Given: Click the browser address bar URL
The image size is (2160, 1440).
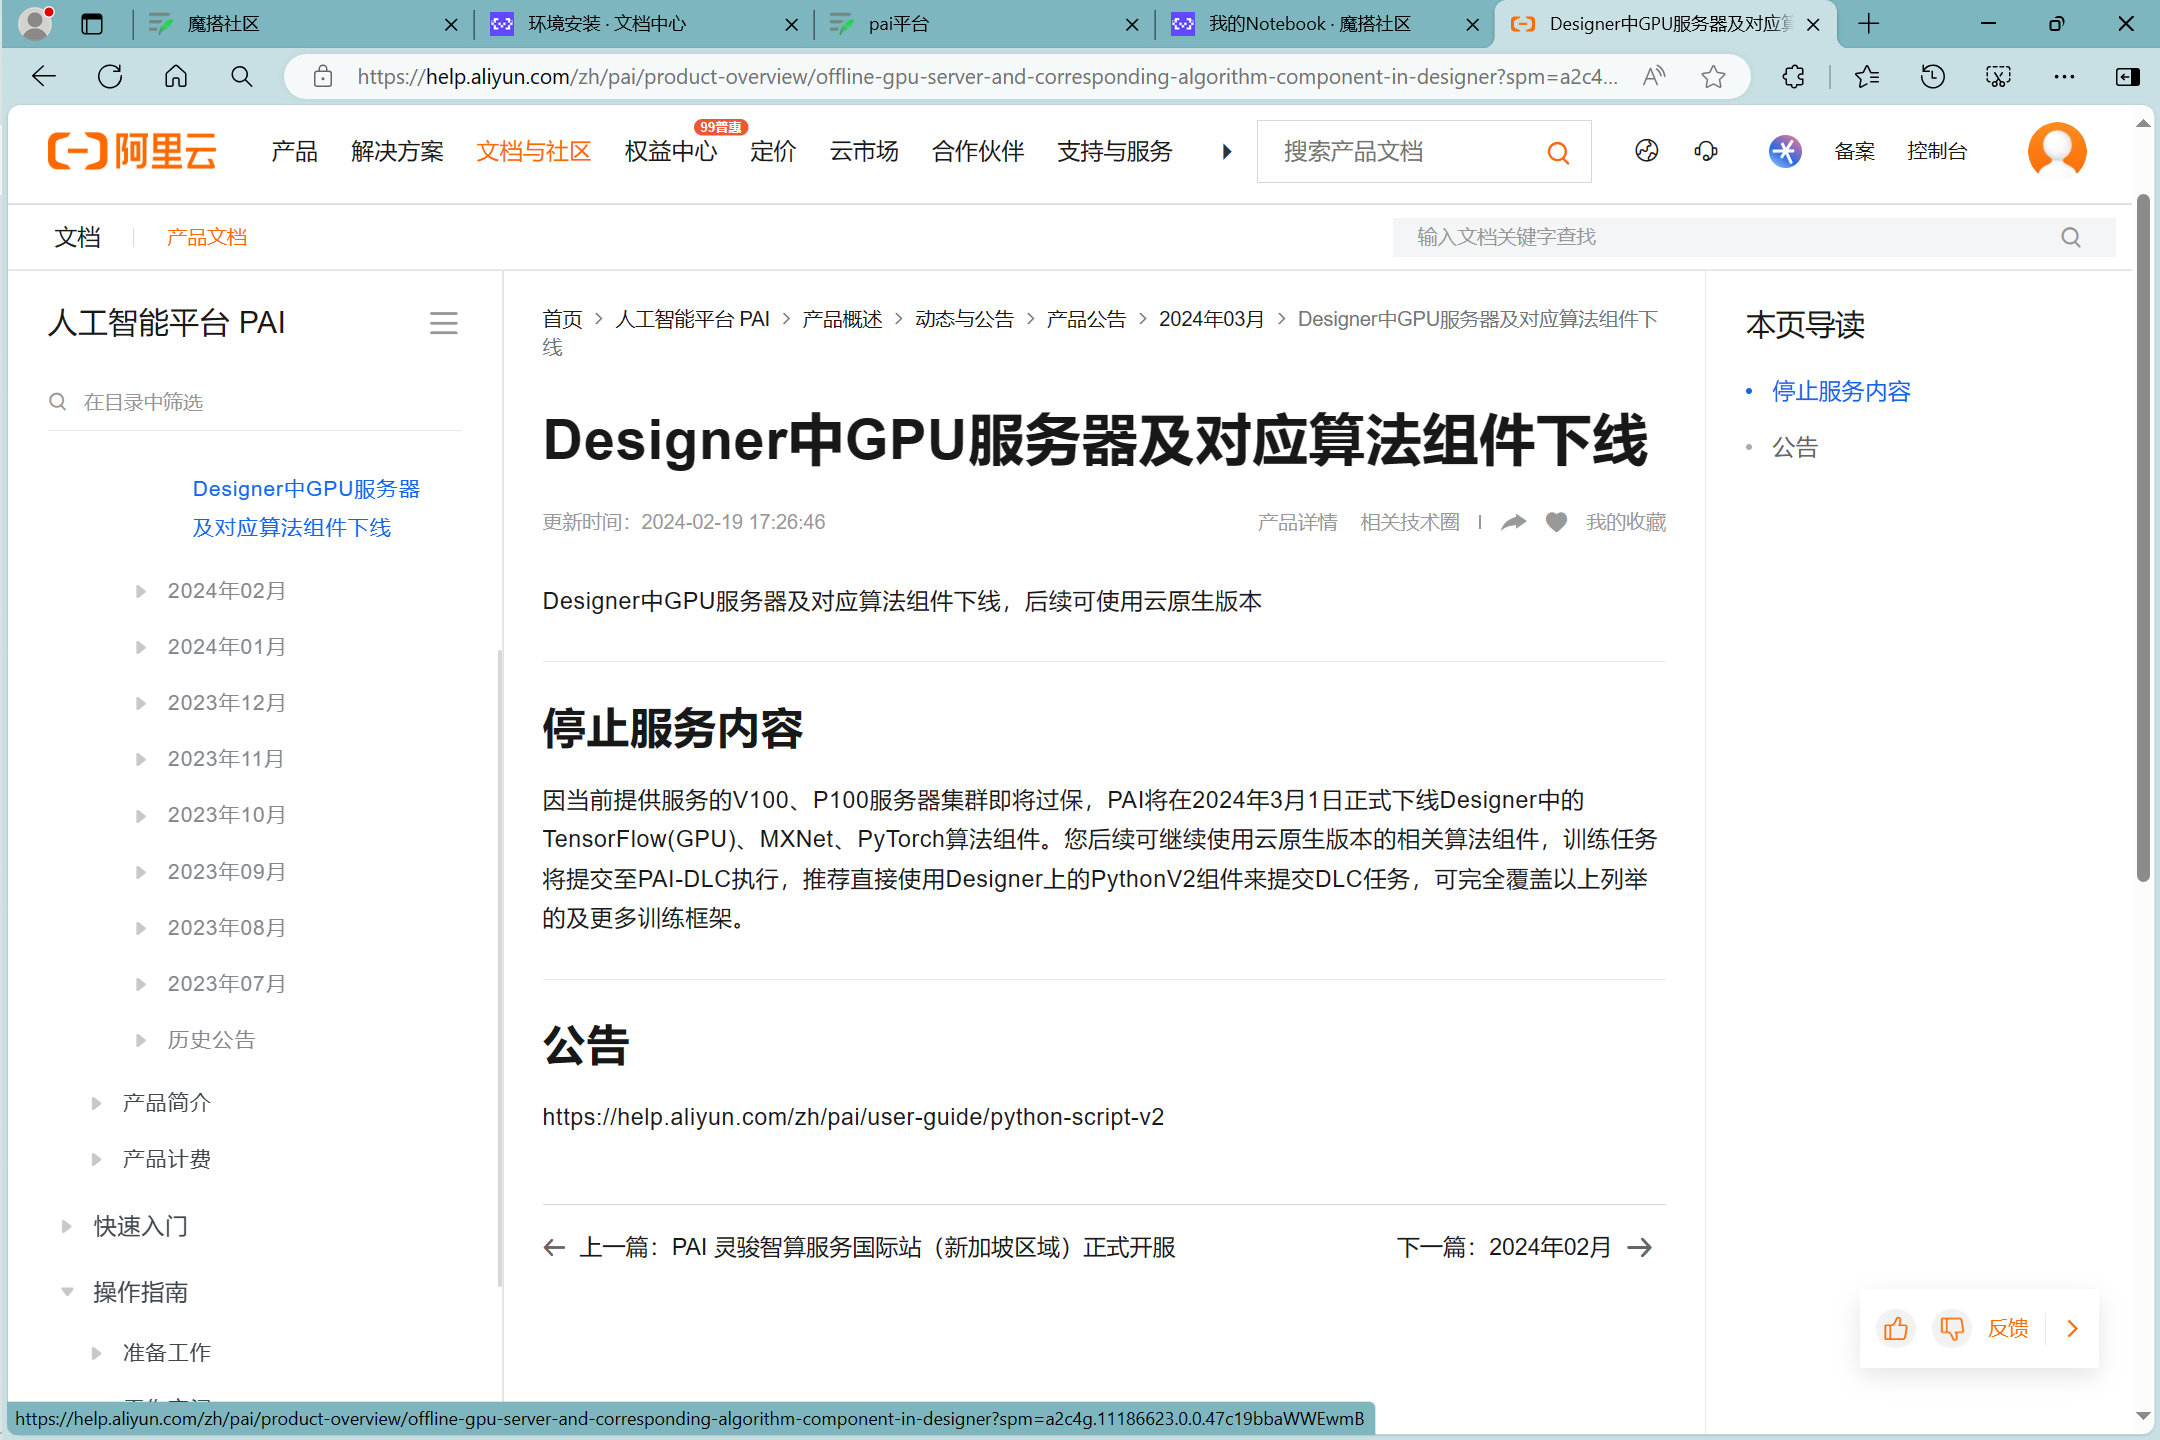Looking at the screenshot, I should pos(986,77).
